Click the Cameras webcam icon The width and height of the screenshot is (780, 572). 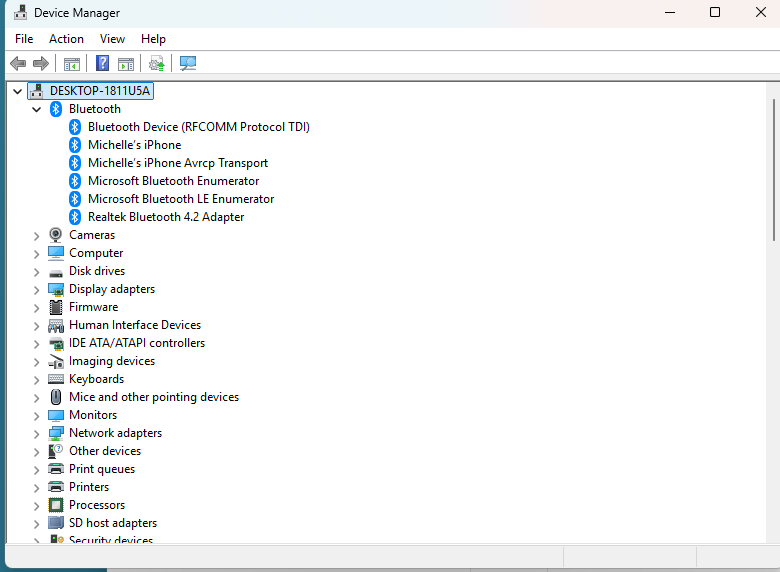click(56, 235)
